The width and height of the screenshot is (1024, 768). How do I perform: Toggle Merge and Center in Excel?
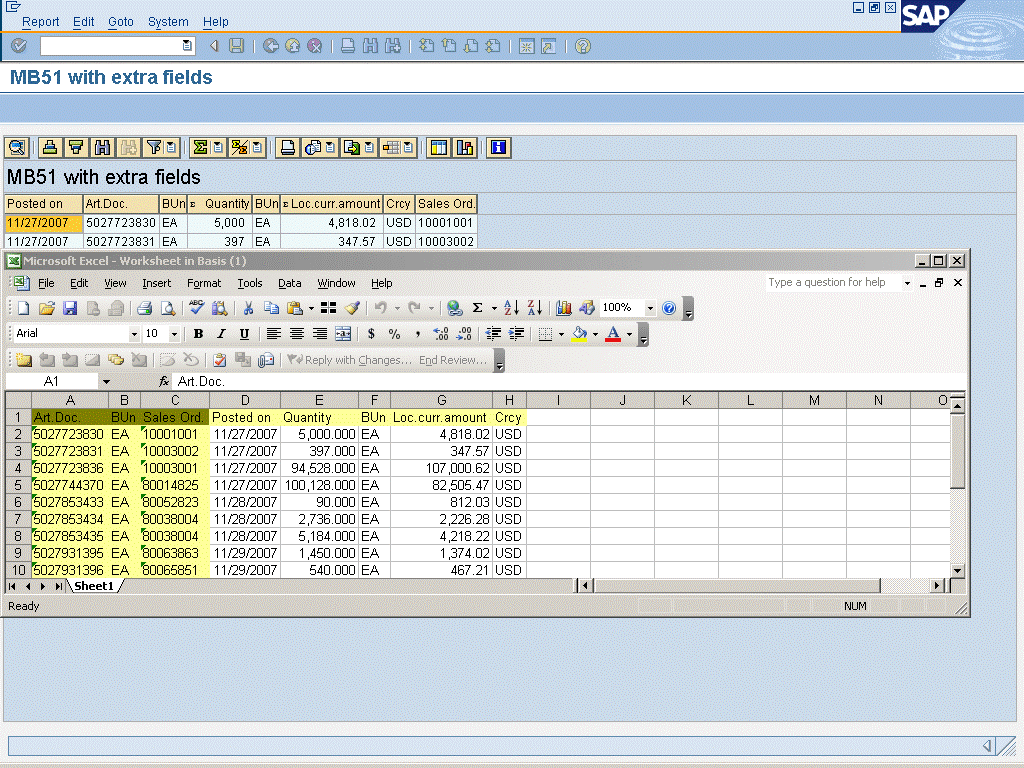coord(343,334)
